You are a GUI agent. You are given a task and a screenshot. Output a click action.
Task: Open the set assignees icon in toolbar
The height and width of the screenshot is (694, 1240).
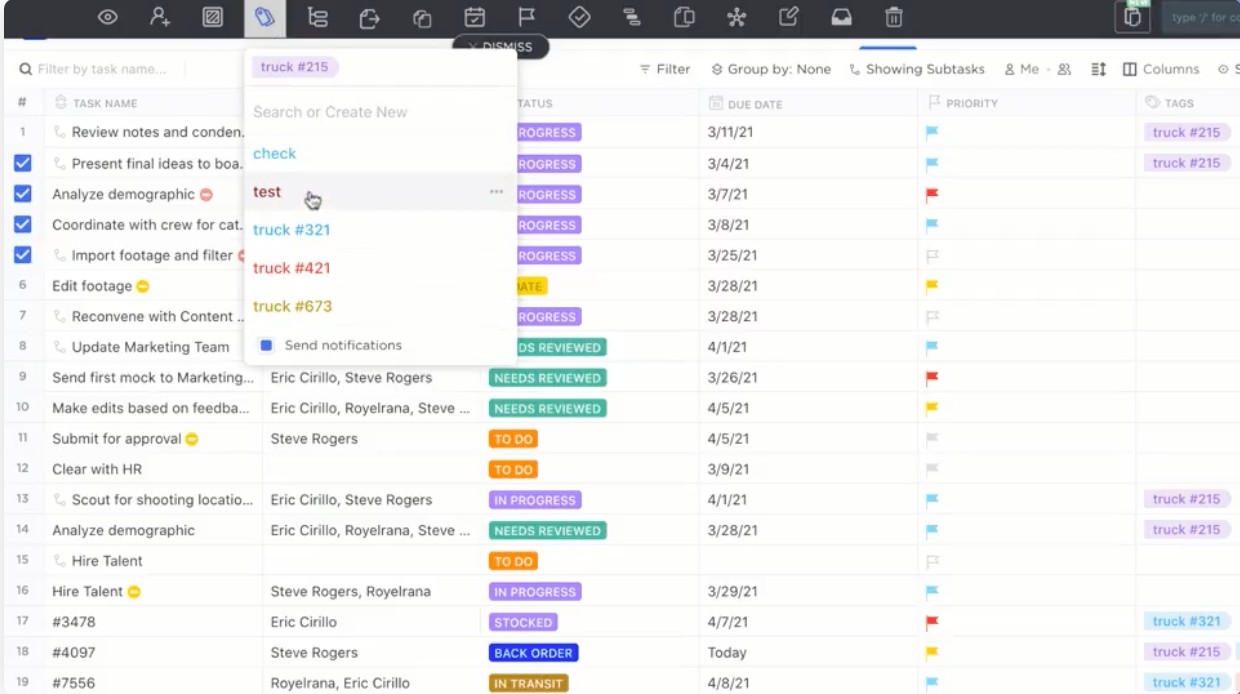(160, 17)
